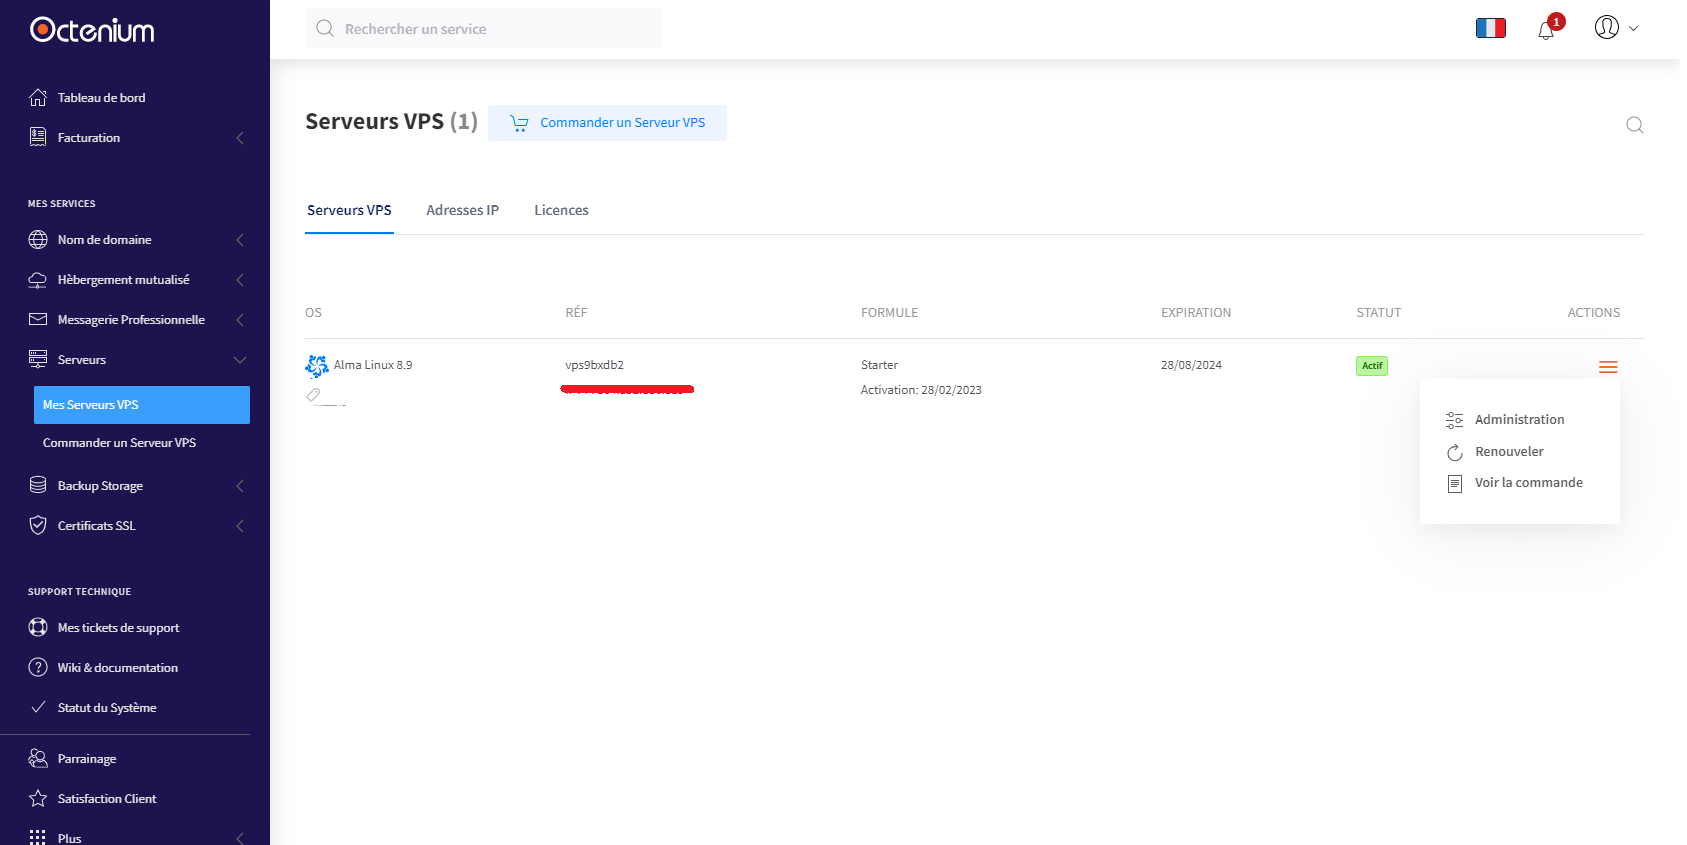Click the Octenium logo
The image size is (1687, 845).
click(x=92, y=30)
